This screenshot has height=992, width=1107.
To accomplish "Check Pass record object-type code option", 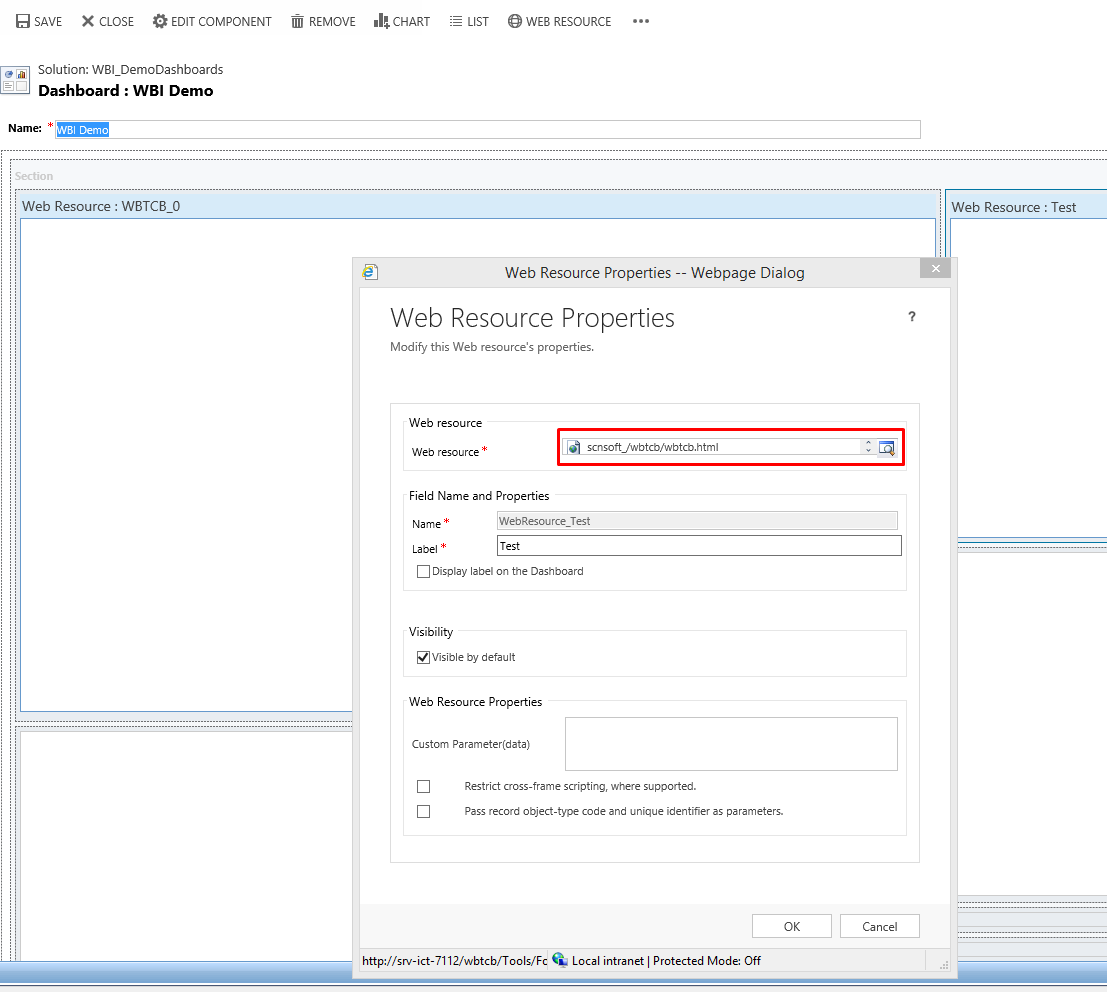I will [x=423, y=811].
